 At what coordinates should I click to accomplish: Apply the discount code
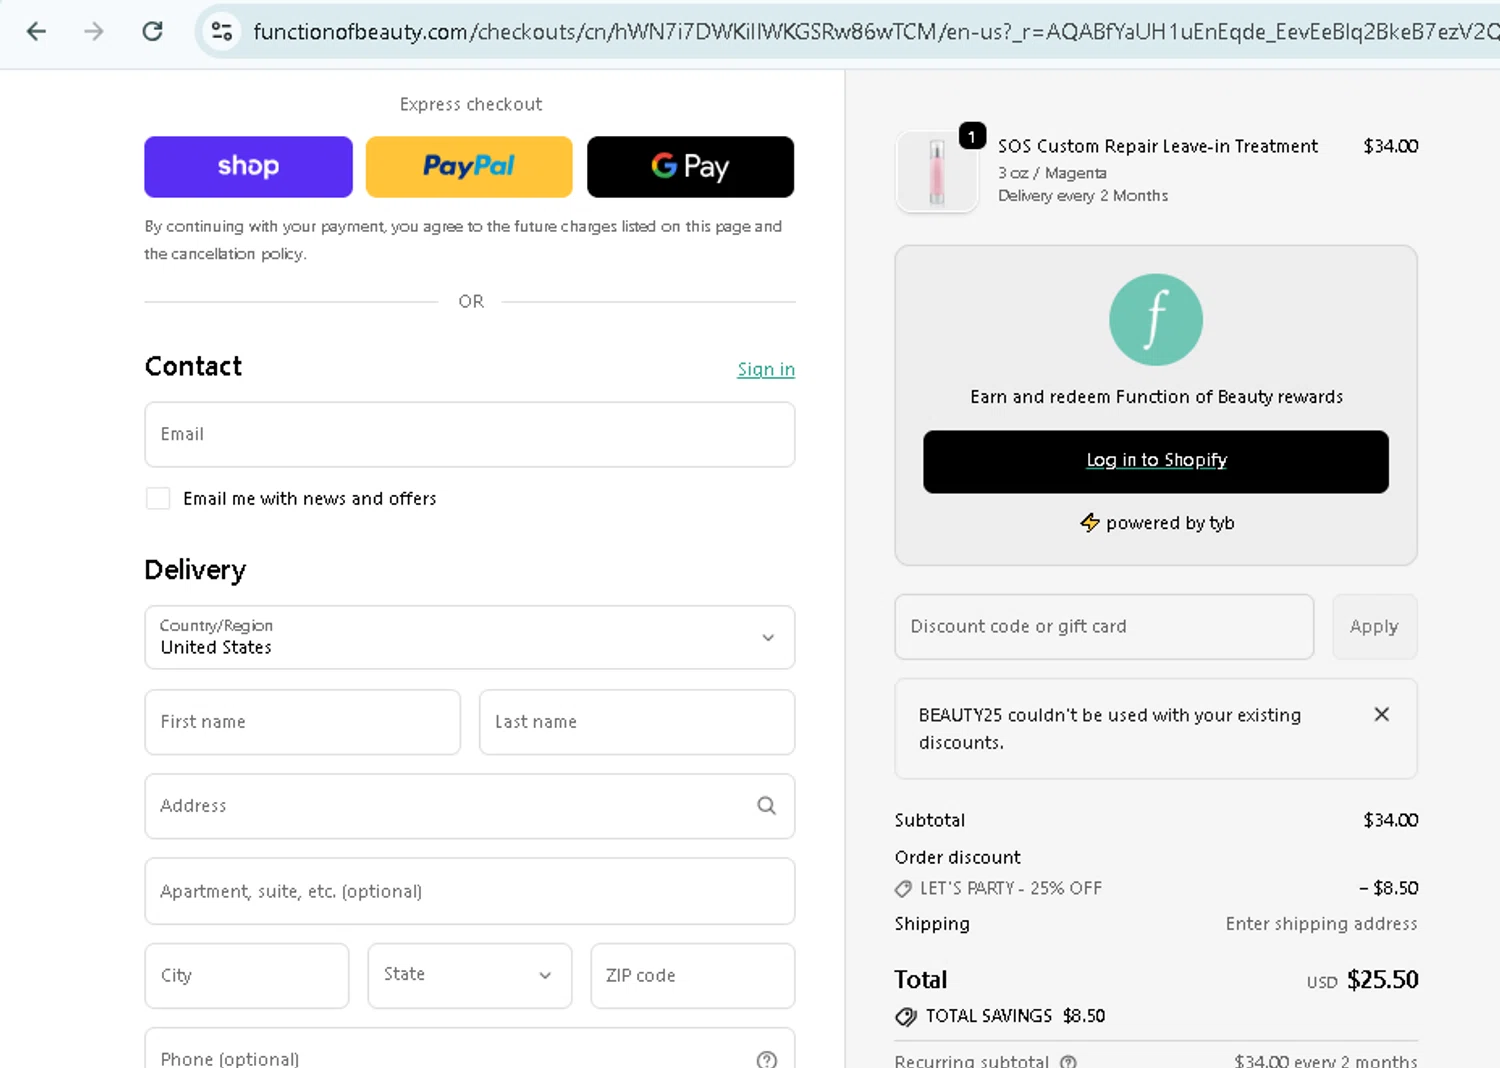click(x=1373, y=627)
